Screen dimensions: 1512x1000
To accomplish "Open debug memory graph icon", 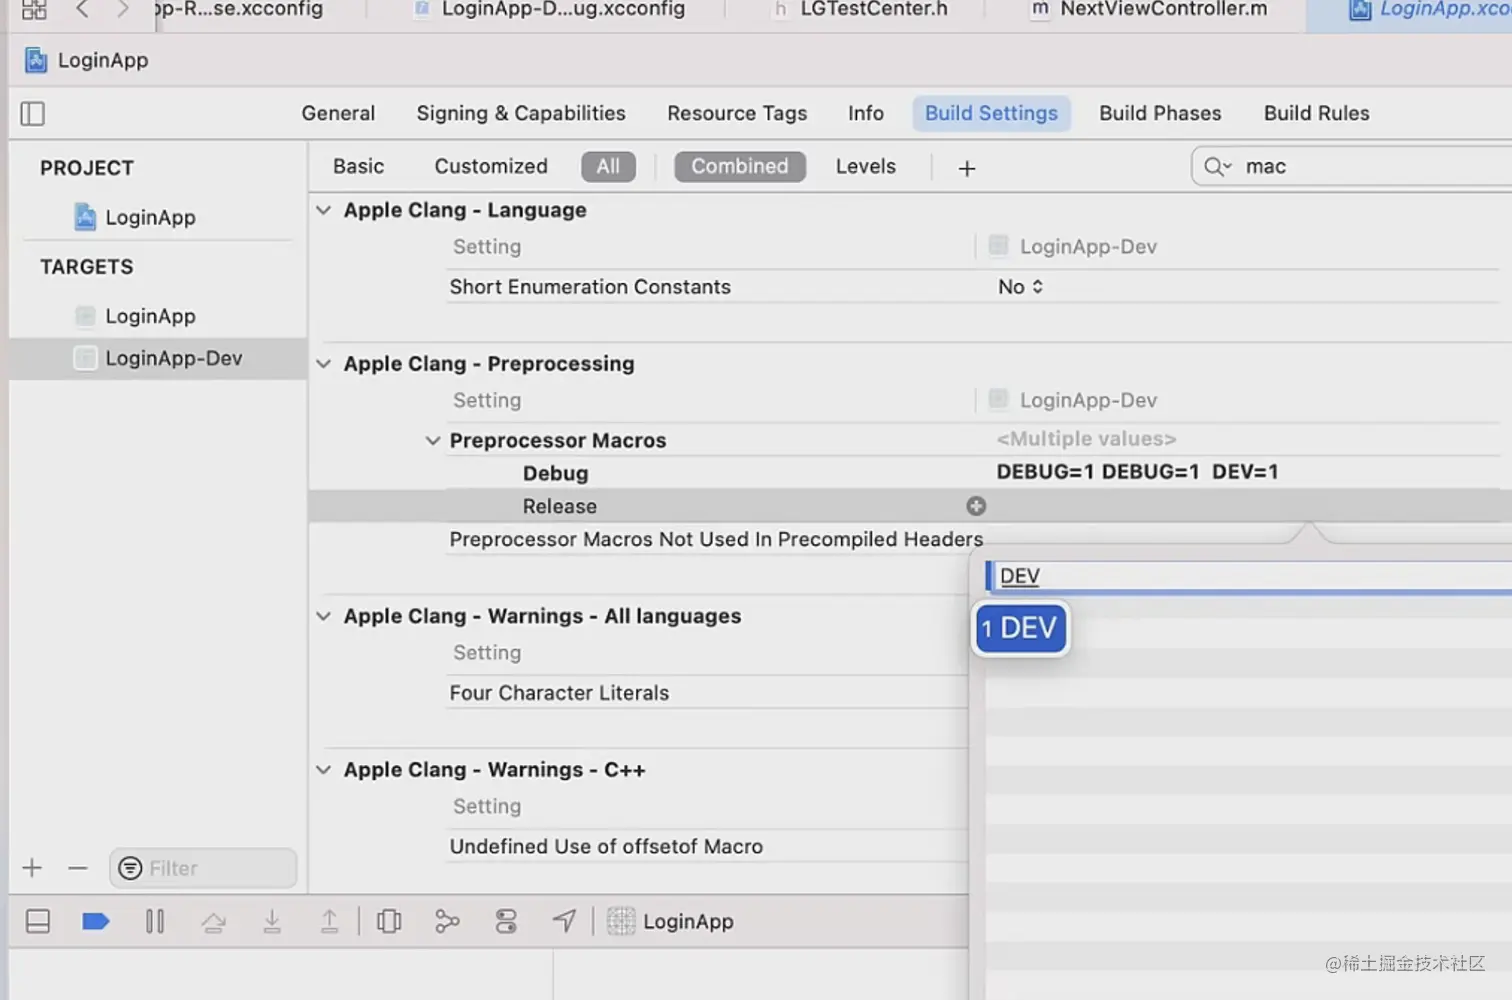I will (447, 921).
